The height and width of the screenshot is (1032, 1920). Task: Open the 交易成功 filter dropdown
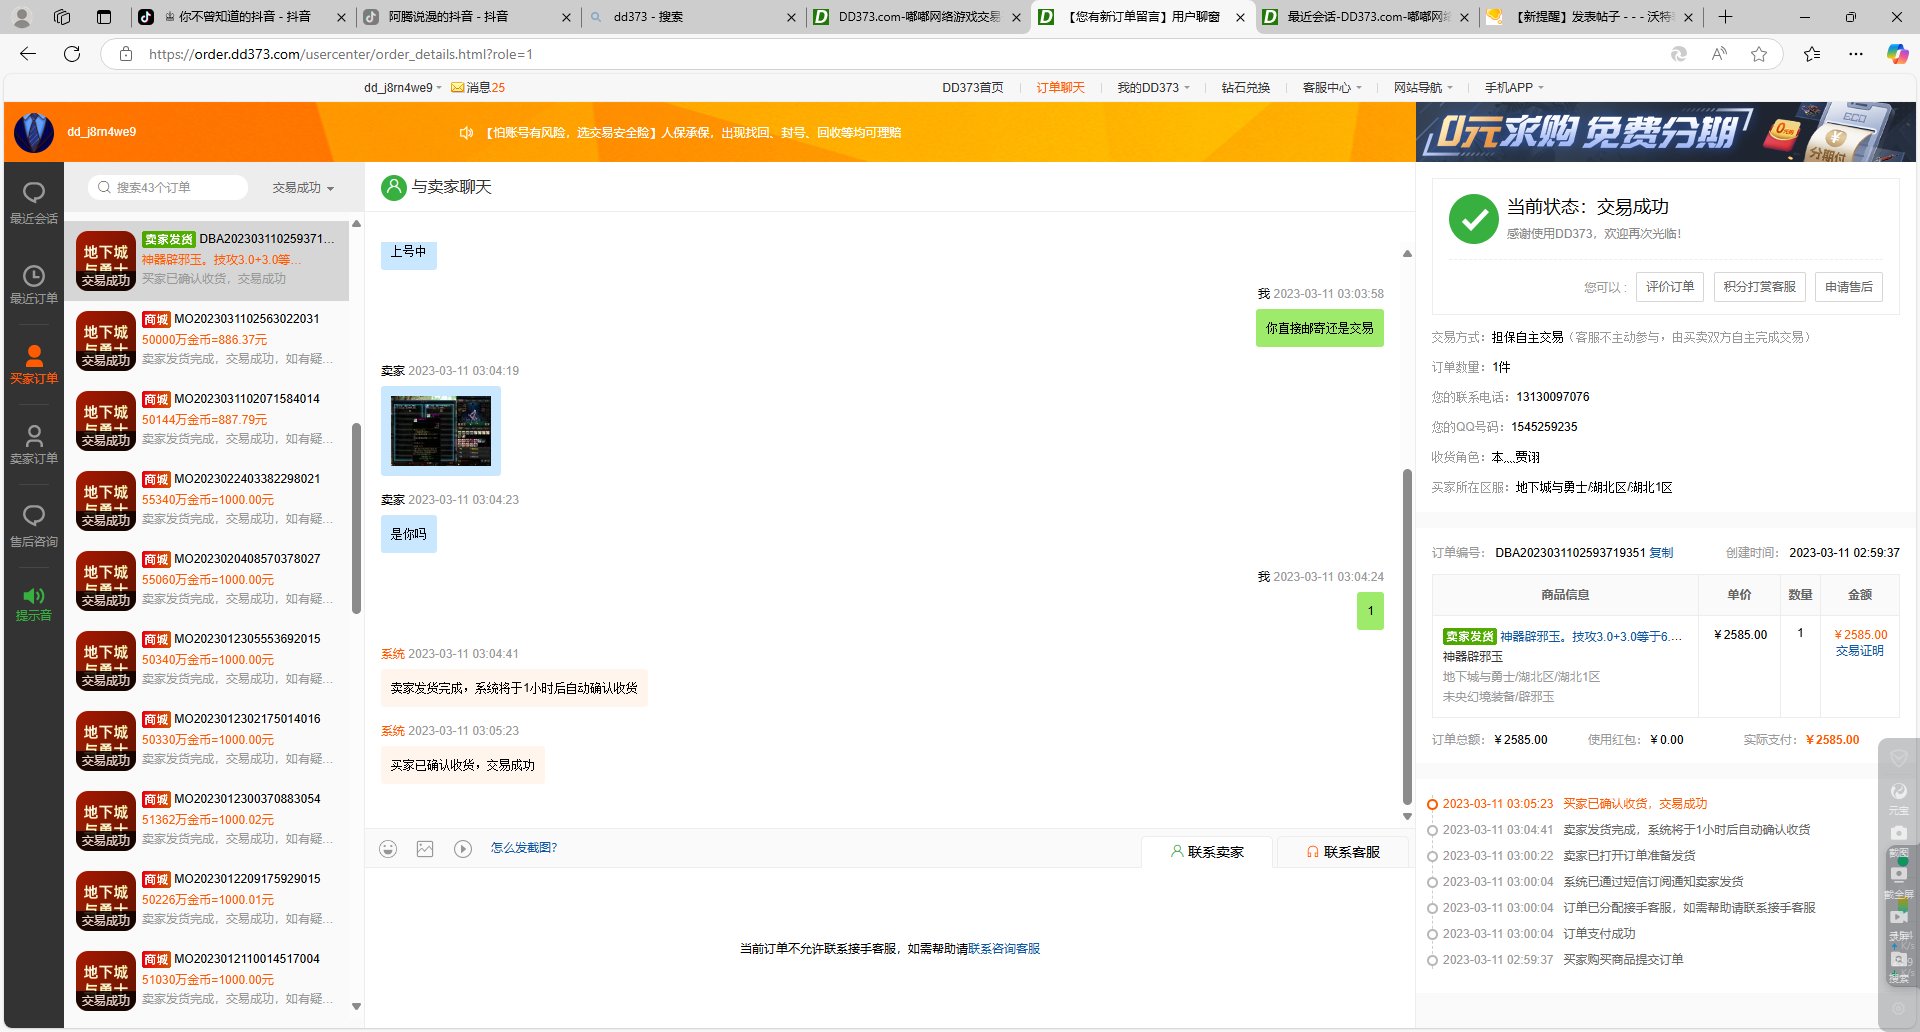[303, 188]
